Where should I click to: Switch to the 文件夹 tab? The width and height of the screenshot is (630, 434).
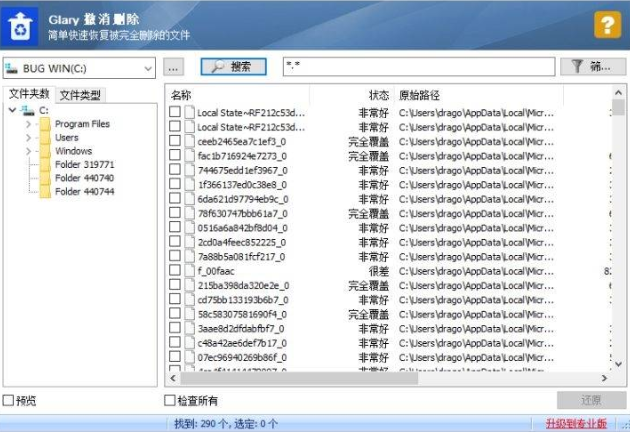pos(28,95)
